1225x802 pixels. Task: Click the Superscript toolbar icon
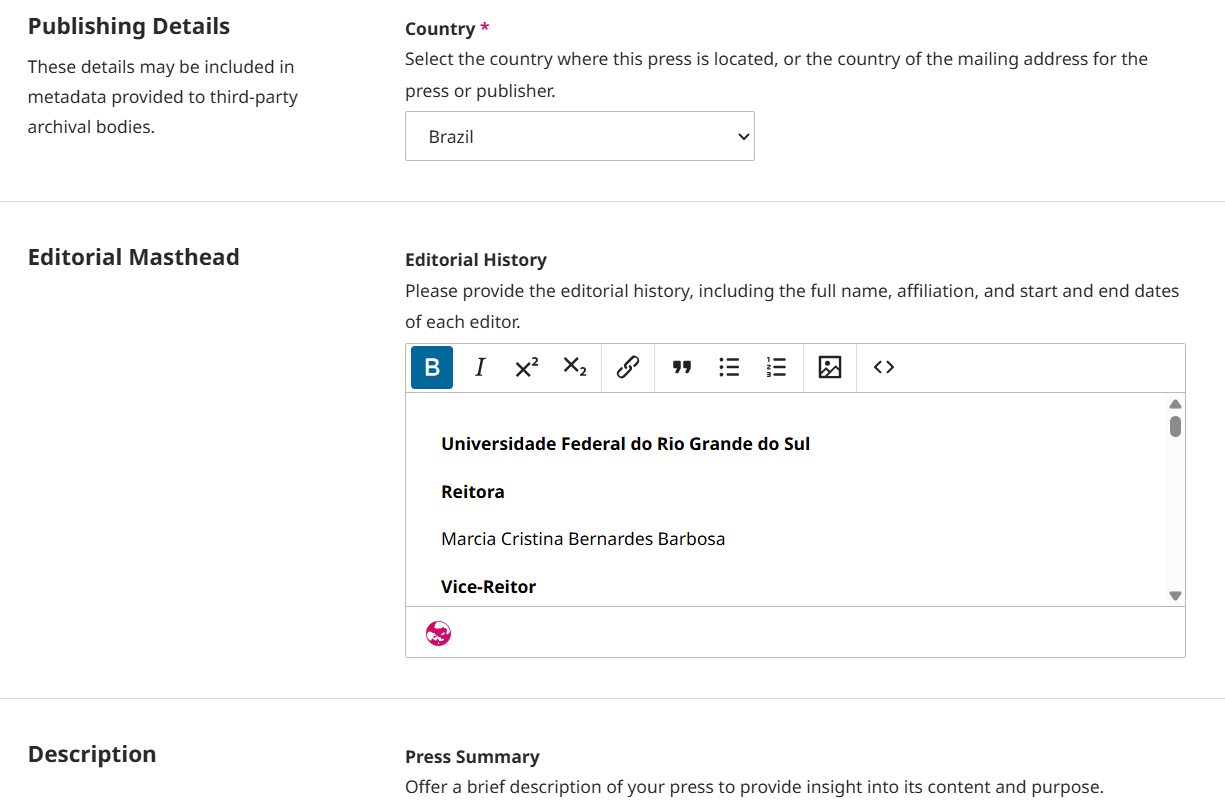click(527, 367)
